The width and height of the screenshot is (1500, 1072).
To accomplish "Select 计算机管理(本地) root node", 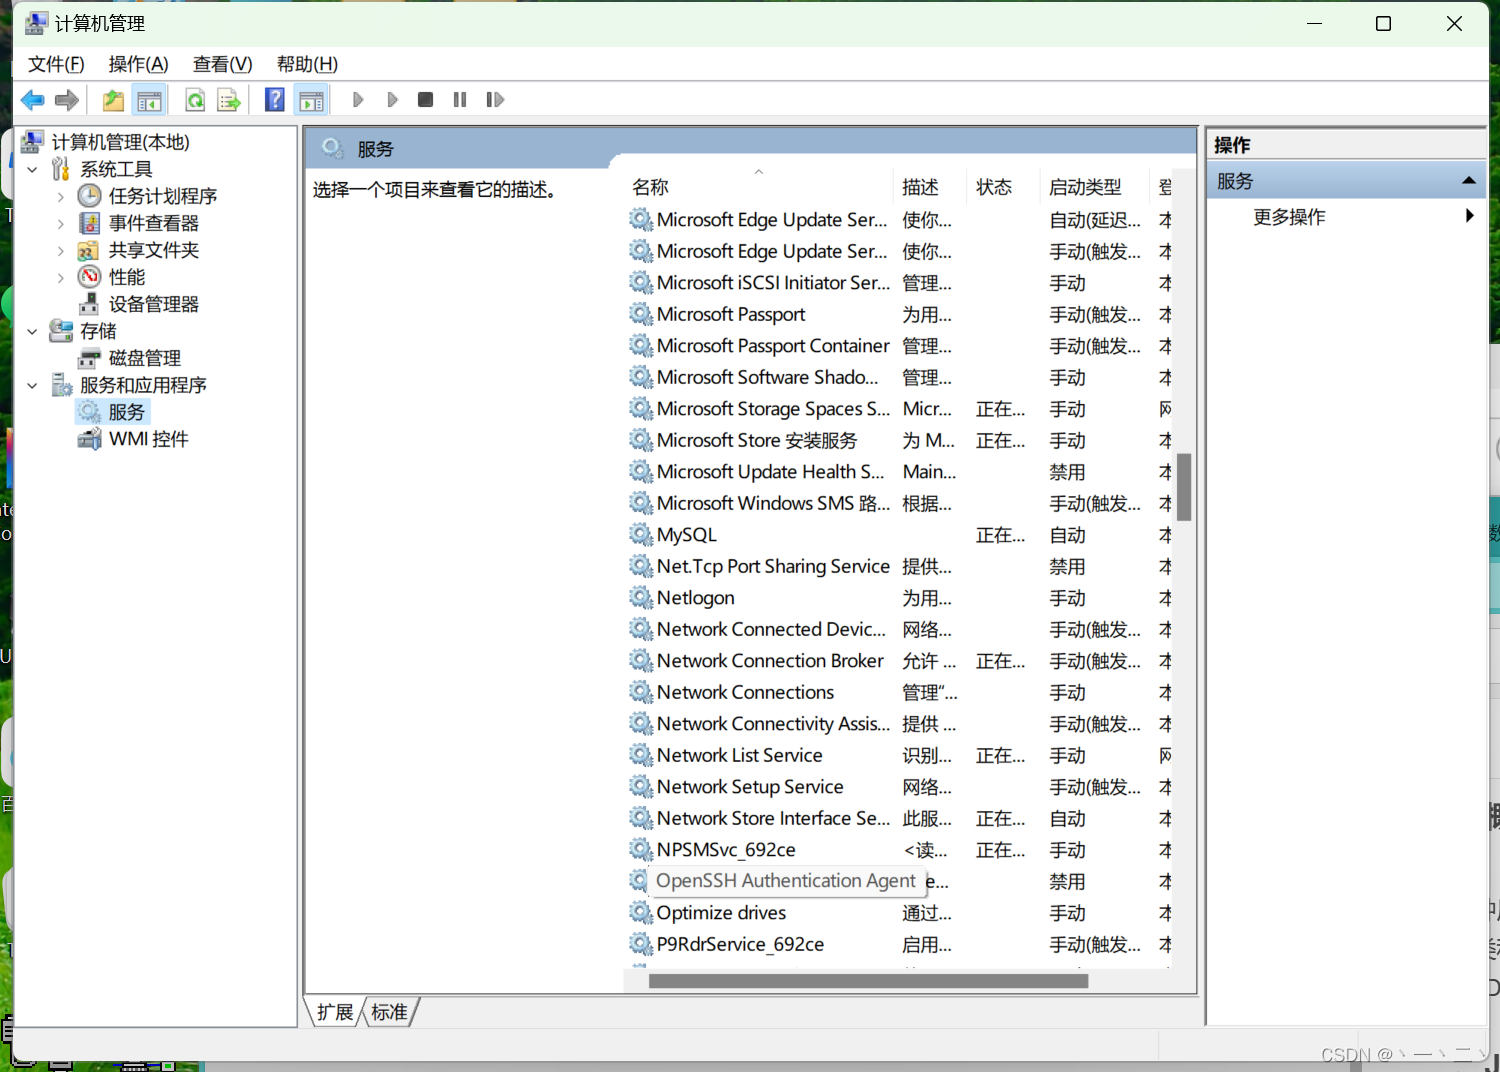I will [120, 142].
